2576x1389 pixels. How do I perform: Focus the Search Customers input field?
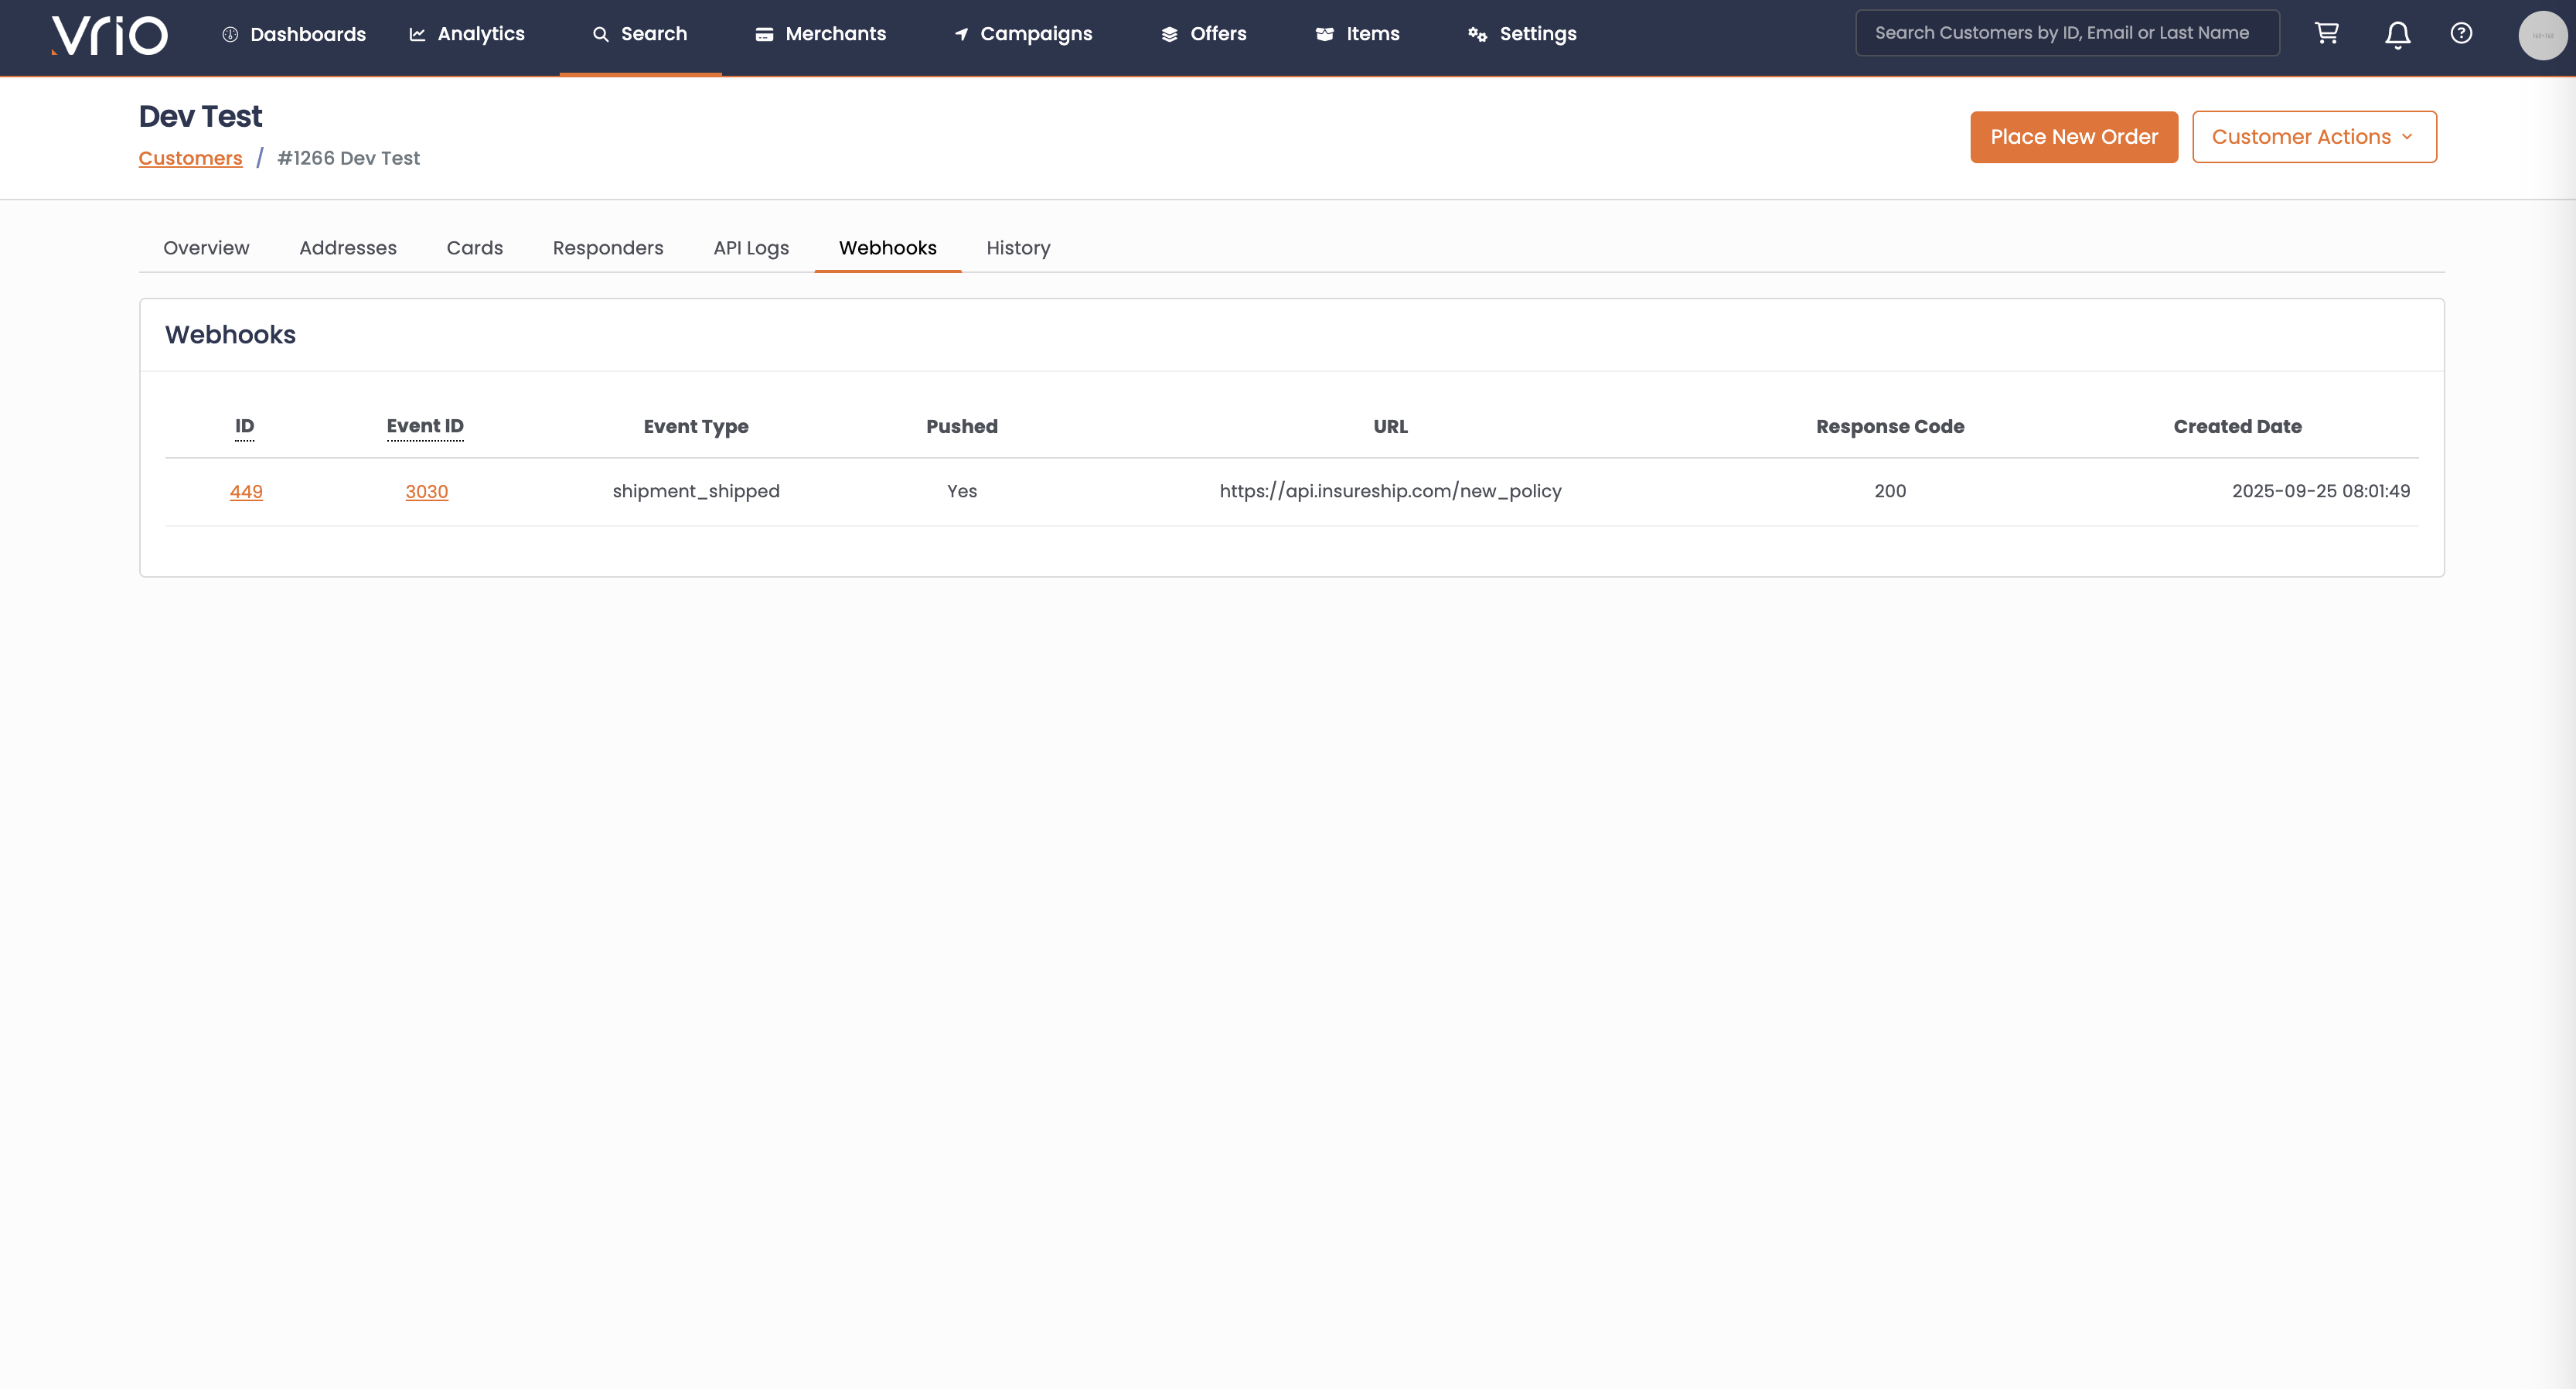(2067, 33)
